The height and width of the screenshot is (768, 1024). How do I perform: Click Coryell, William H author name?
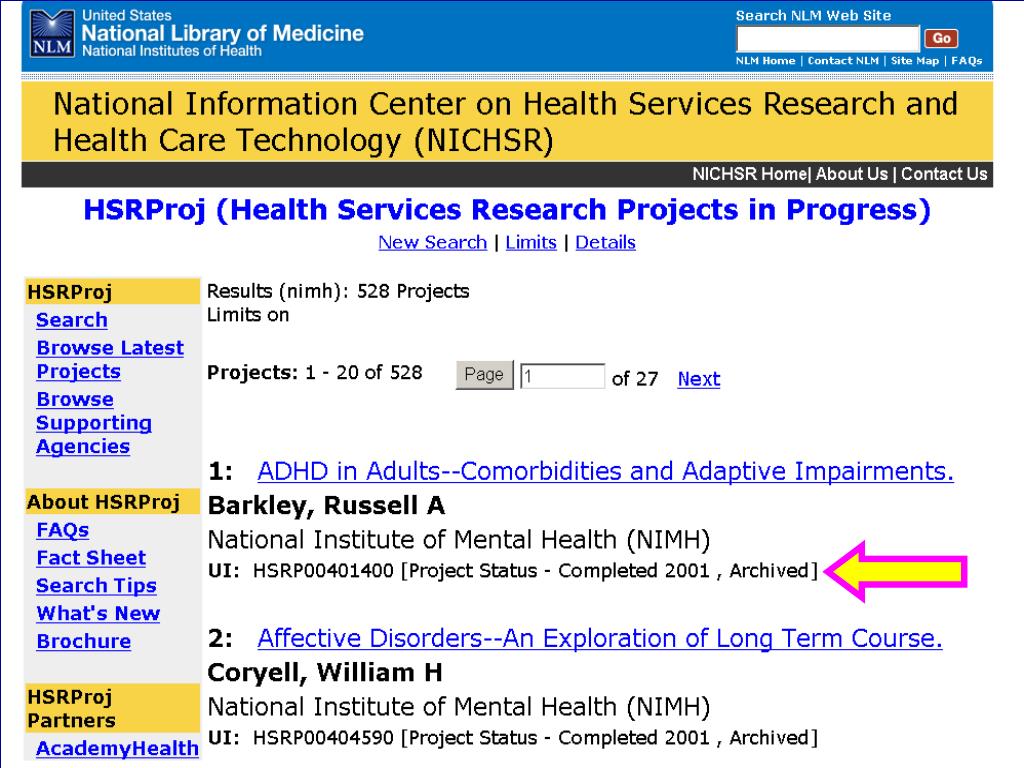(325, 673)
